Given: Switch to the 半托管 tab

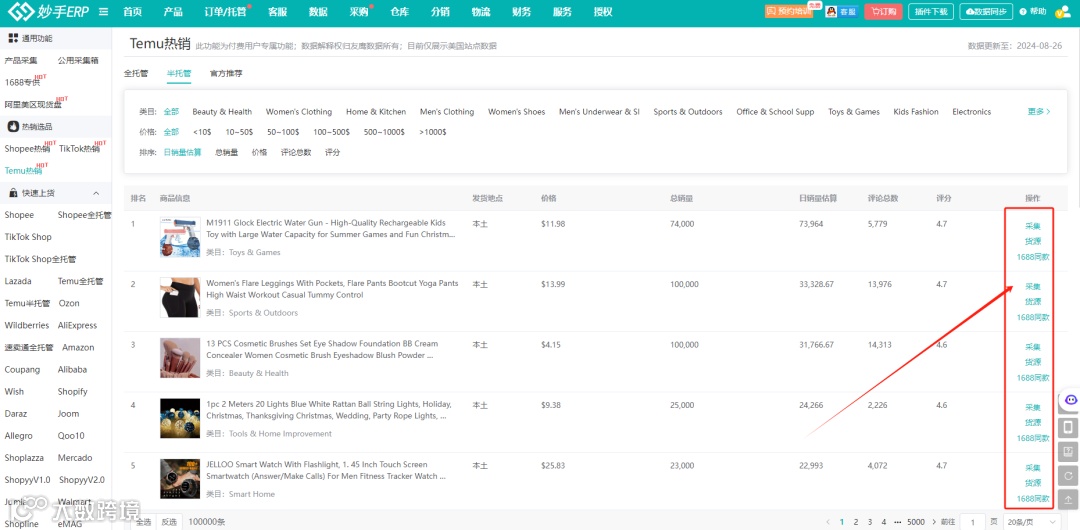Looking at the screenshot, I should (178, 73).
